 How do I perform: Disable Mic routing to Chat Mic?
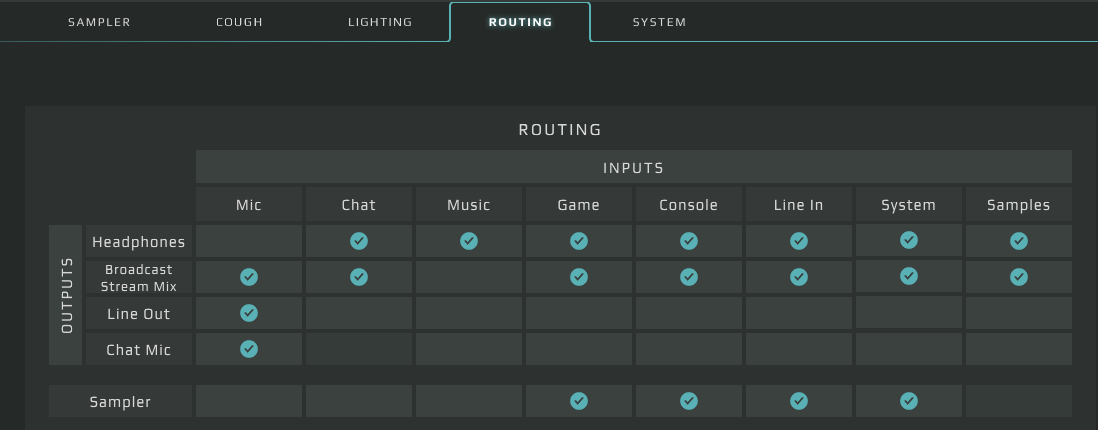pyautogui.click(x=249, y=349)
